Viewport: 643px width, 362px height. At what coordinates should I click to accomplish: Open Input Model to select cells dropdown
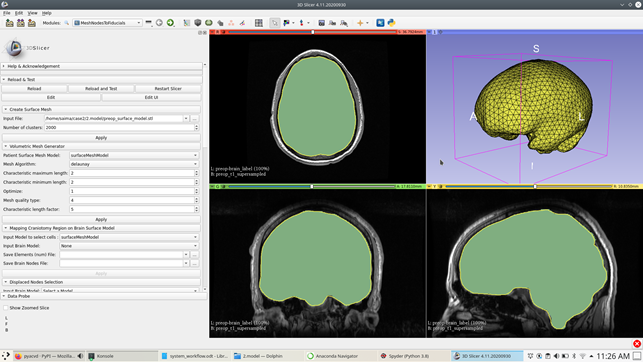pyautogui.click(x=129, y=237)
